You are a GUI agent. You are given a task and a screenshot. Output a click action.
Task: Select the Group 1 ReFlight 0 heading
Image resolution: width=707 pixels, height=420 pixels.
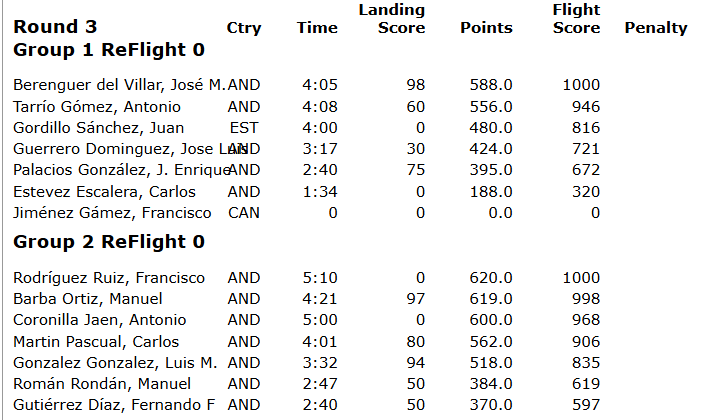pos(109,48)
